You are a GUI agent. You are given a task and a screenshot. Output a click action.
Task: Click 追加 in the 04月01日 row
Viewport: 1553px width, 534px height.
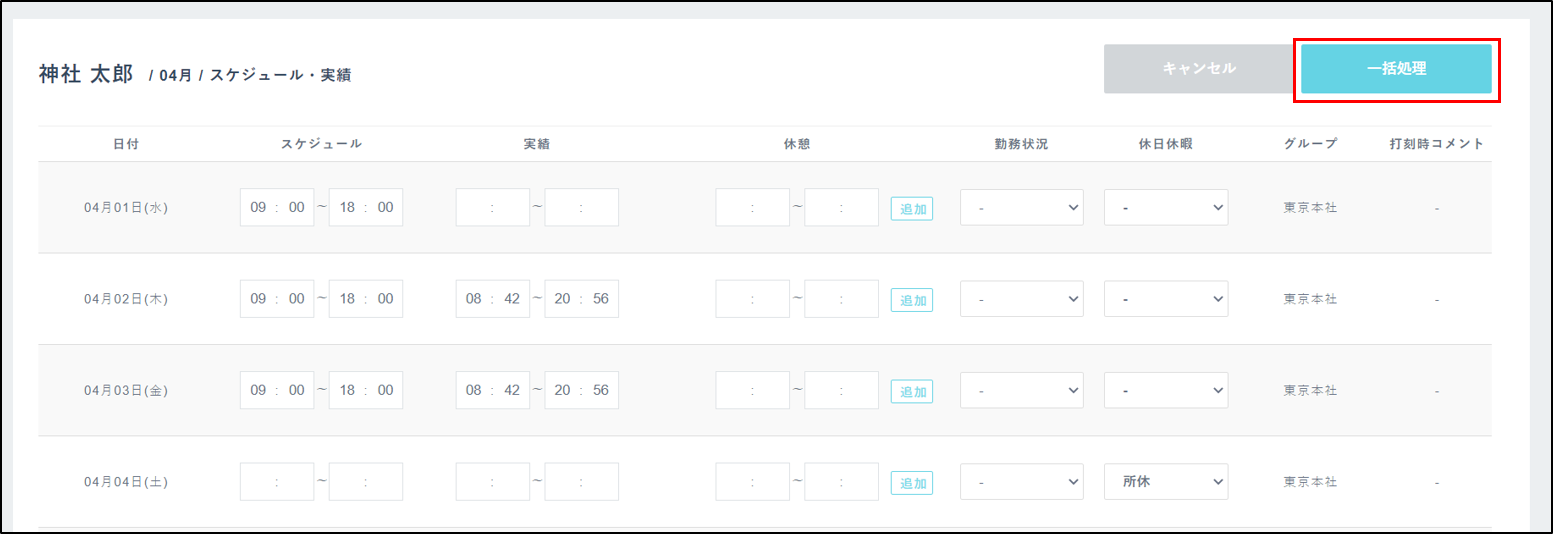coord(912,208)
